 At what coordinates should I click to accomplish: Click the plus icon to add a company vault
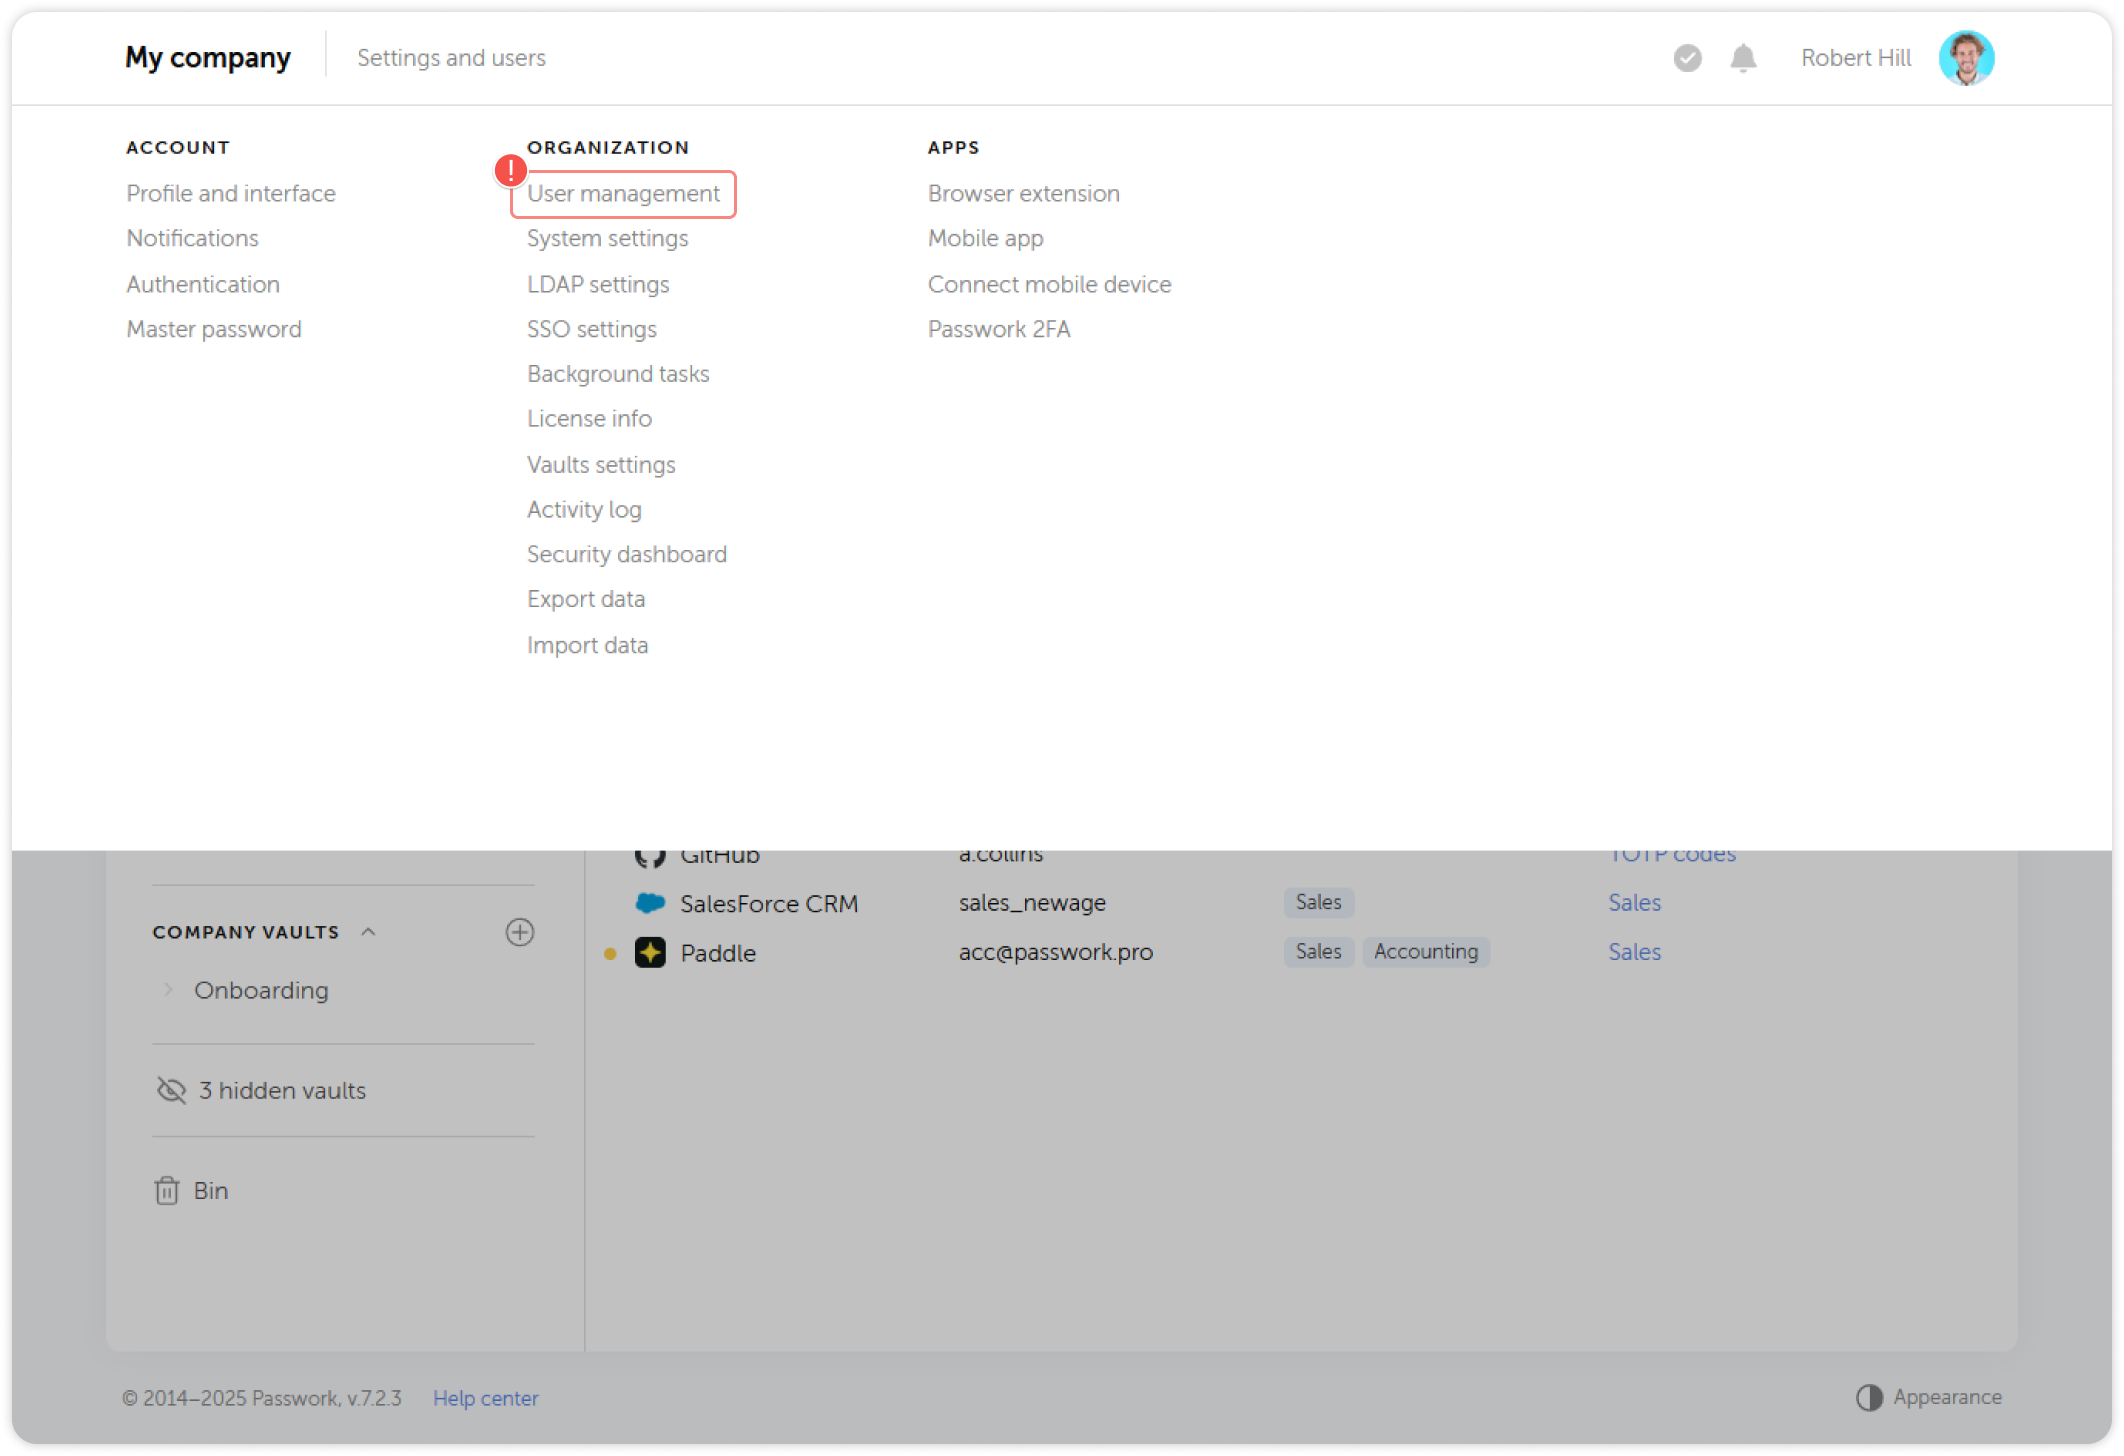click(x=519, y=932)
